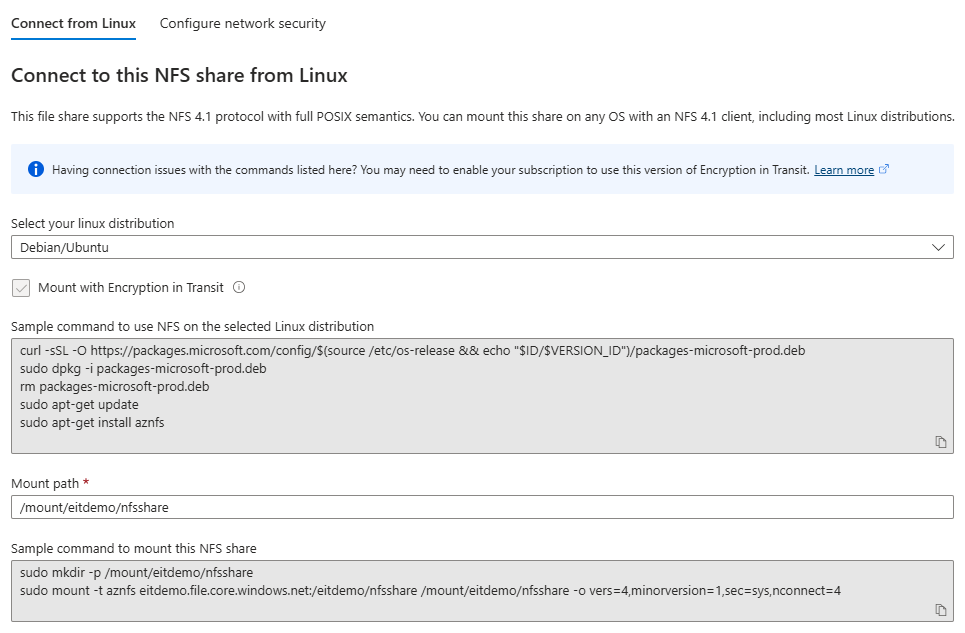This screenshot has height=633, width=965.
Task: Follow the Learn more link
Action: pos(844,170)
